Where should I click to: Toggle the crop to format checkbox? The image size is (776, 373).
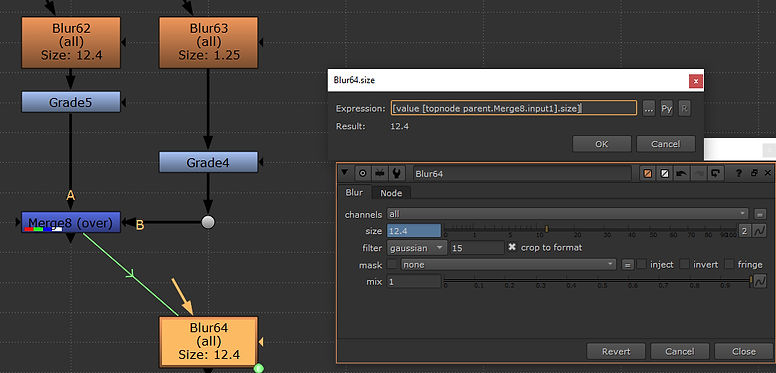[x=512, y=247]
